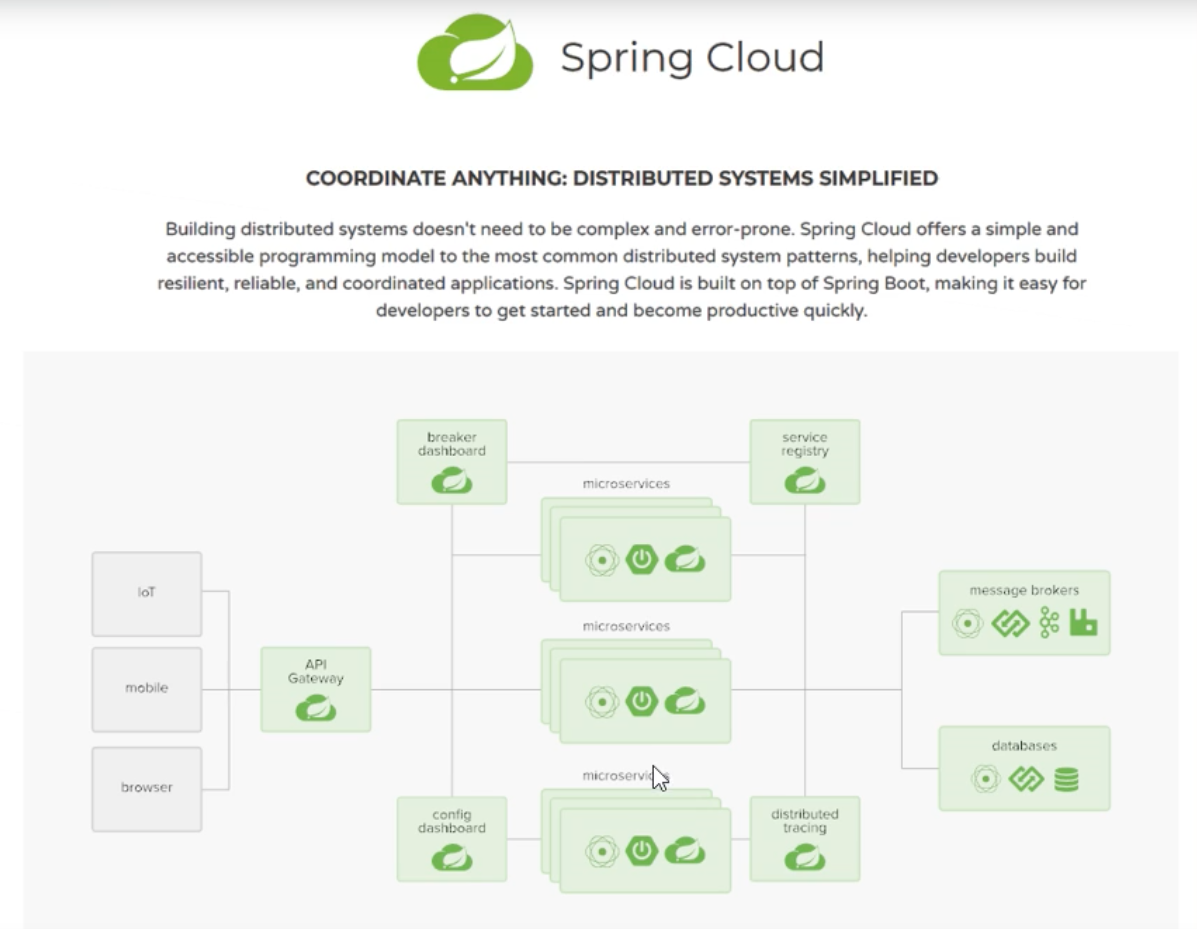Select the factory-shaped icon in message brokers
This screenshot has width=1197, height=929.
(1083, 623)
